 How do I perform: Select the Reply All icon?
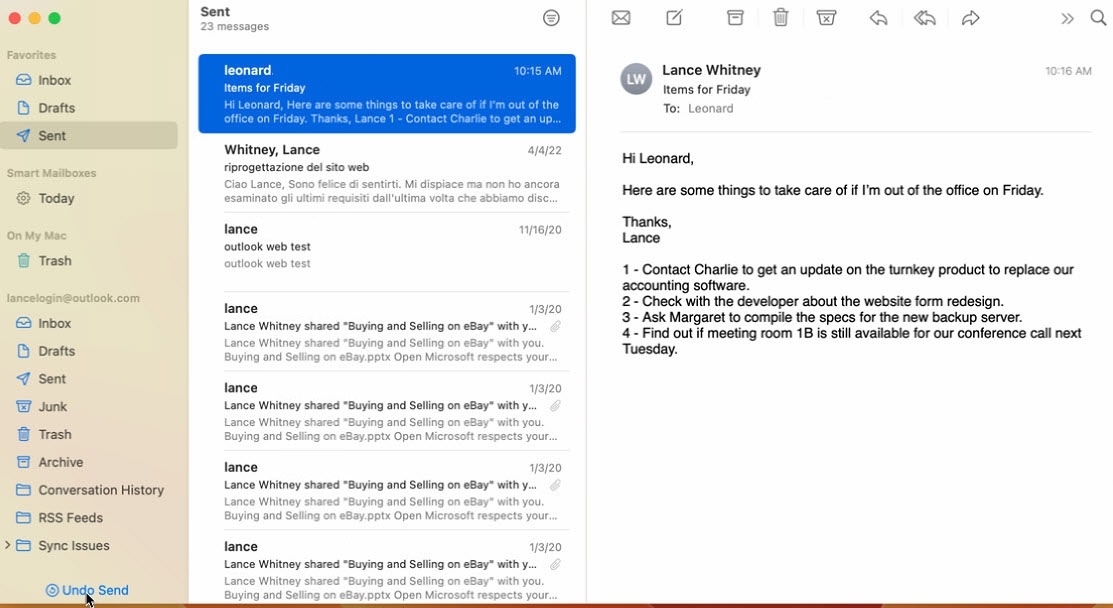925,17
